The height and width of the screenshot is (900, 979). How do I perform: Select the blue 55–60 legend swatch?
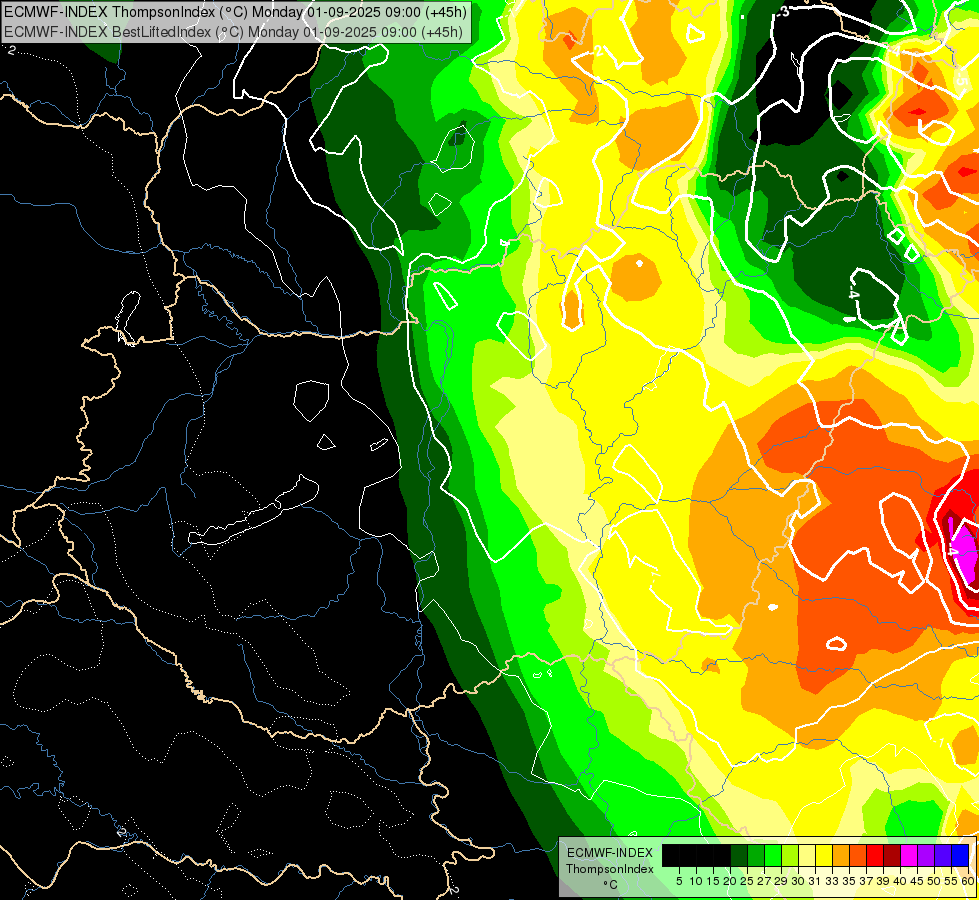[x=960, y=855]
